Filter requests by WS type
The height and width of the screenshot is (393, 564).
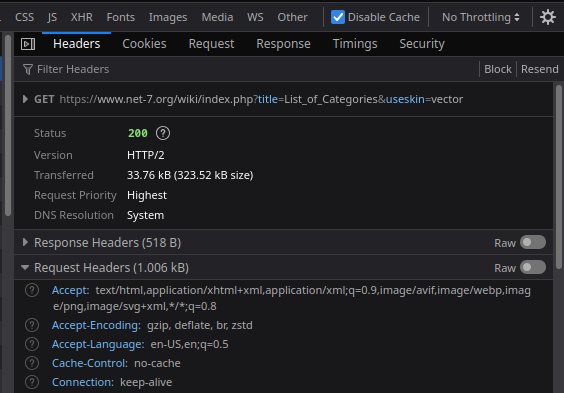click(x=255, y=17)
